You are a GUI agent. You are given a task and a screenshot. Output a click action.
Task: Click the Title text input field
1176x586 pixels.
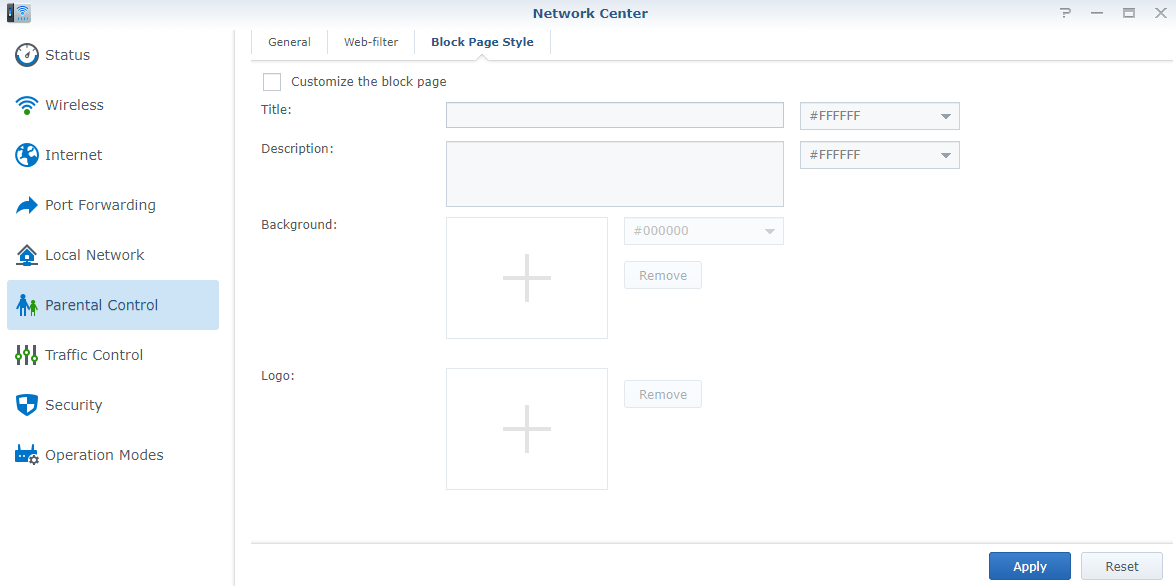(x=614, y=115)
